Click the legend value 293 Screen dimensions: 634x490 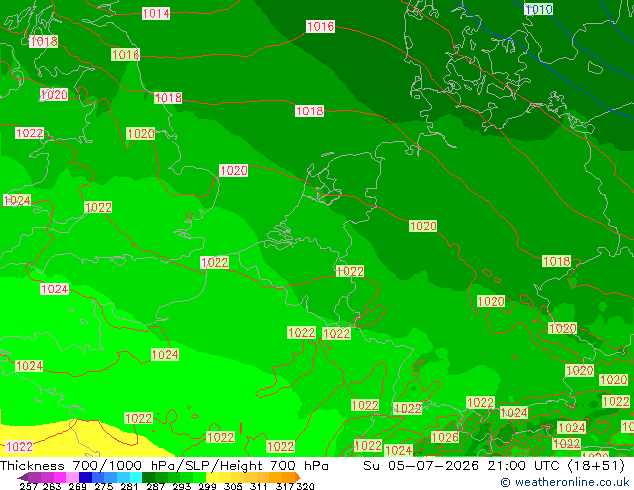click(182, 486)
